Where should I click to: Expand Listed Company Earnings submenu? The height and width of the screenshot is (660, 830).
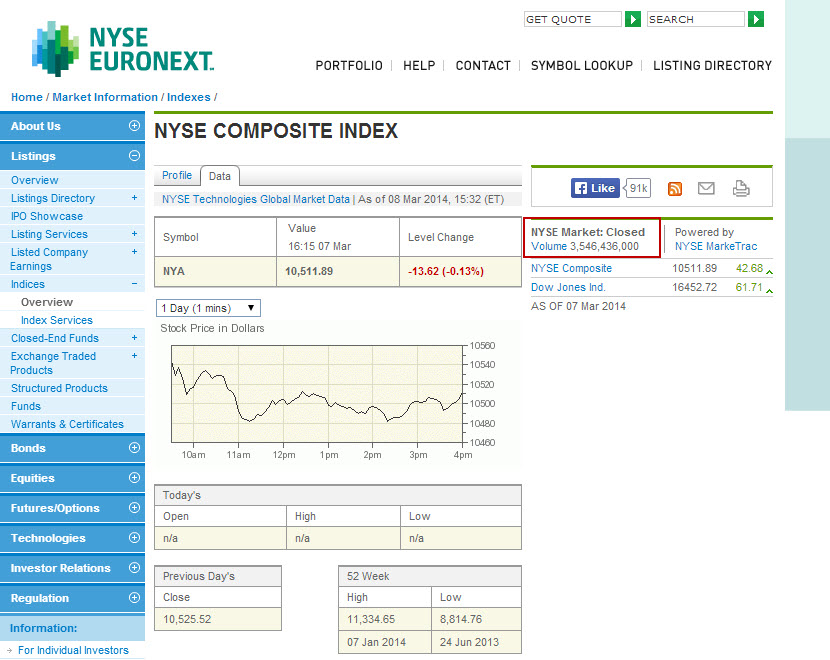134,251
